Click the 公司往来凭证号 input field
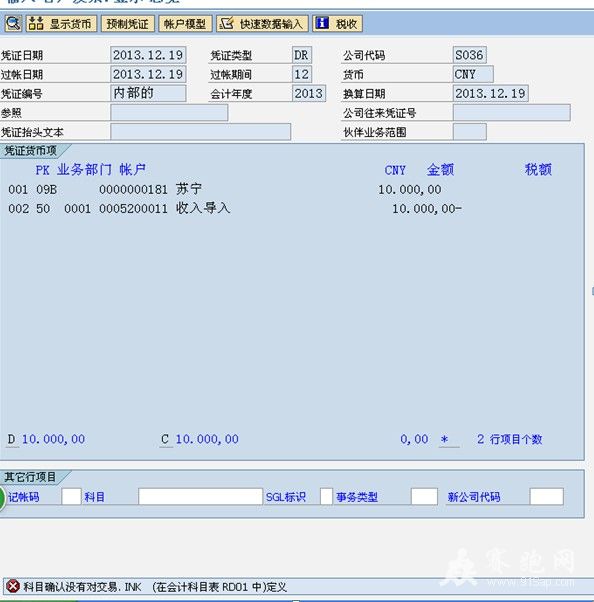 click(511, 113)
